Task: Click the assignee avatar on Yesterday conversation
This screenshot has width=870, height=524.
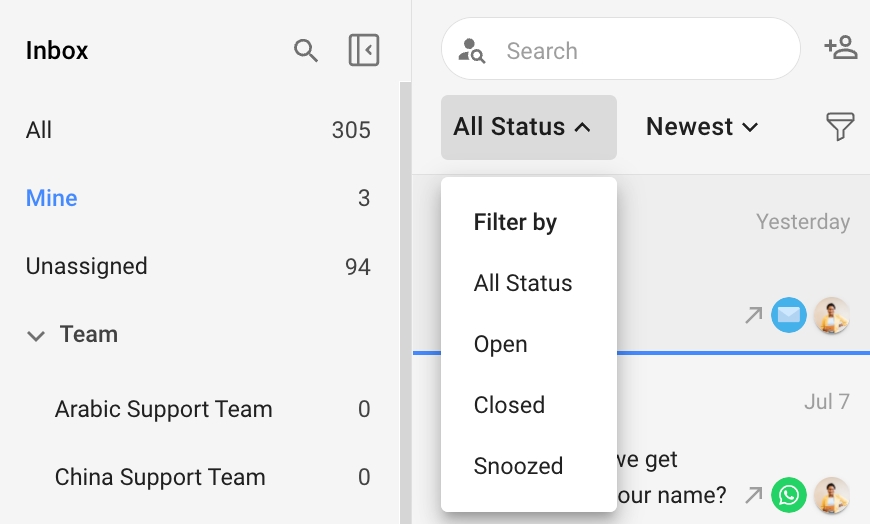Action: click(x=831, y=315)
